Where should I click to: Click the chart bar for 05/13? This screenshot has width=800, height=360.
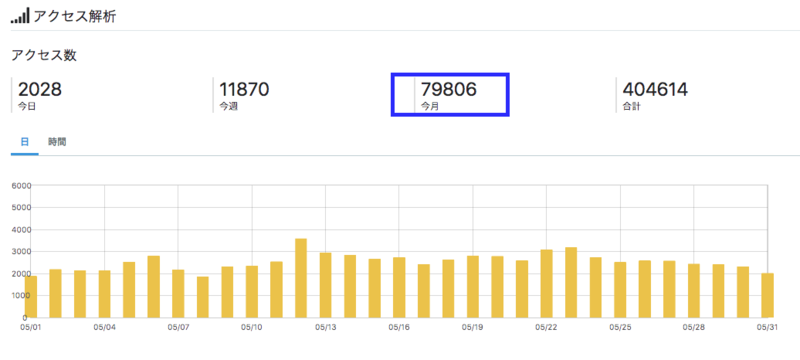(x=326, y=285)
